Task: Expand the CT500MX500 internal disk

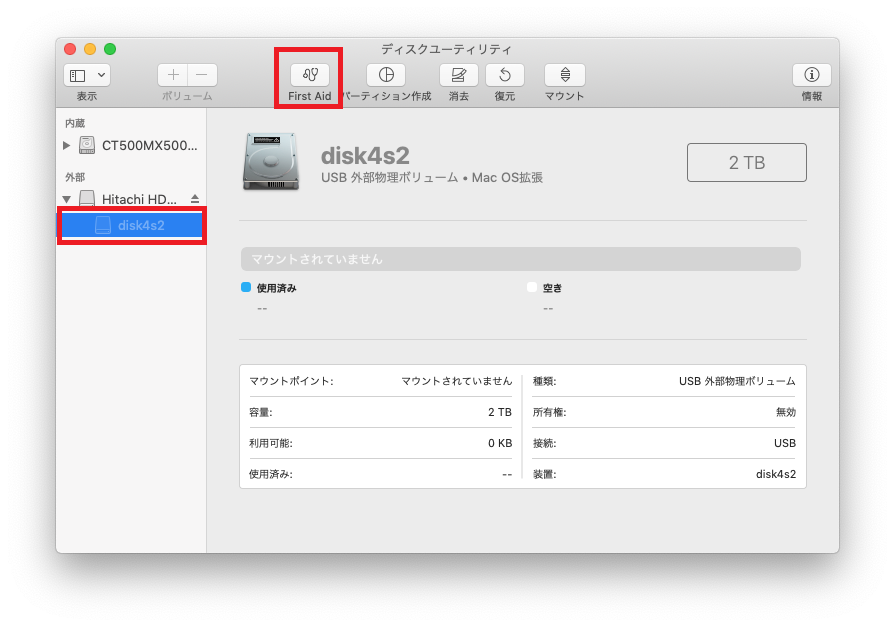Action: pos(66,146)
